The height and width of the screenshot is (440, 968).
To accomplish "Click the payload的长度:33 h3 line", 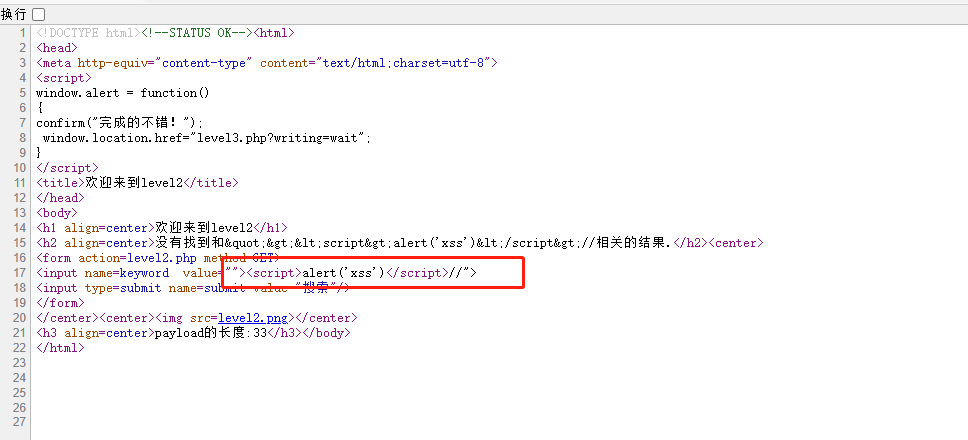I will click(x=193, y=333).
